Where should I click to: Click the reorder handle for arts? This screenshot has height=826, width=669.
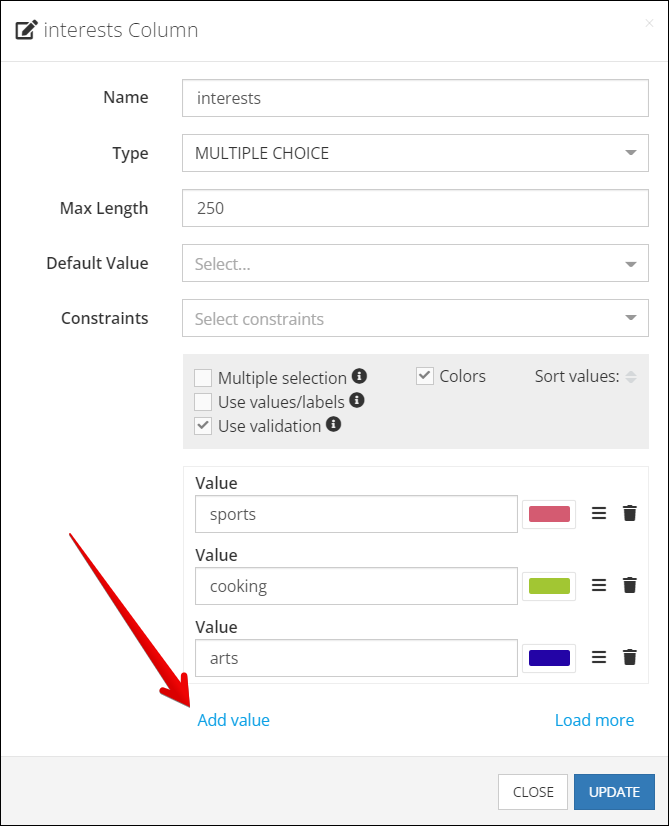(x=599, y=657)
